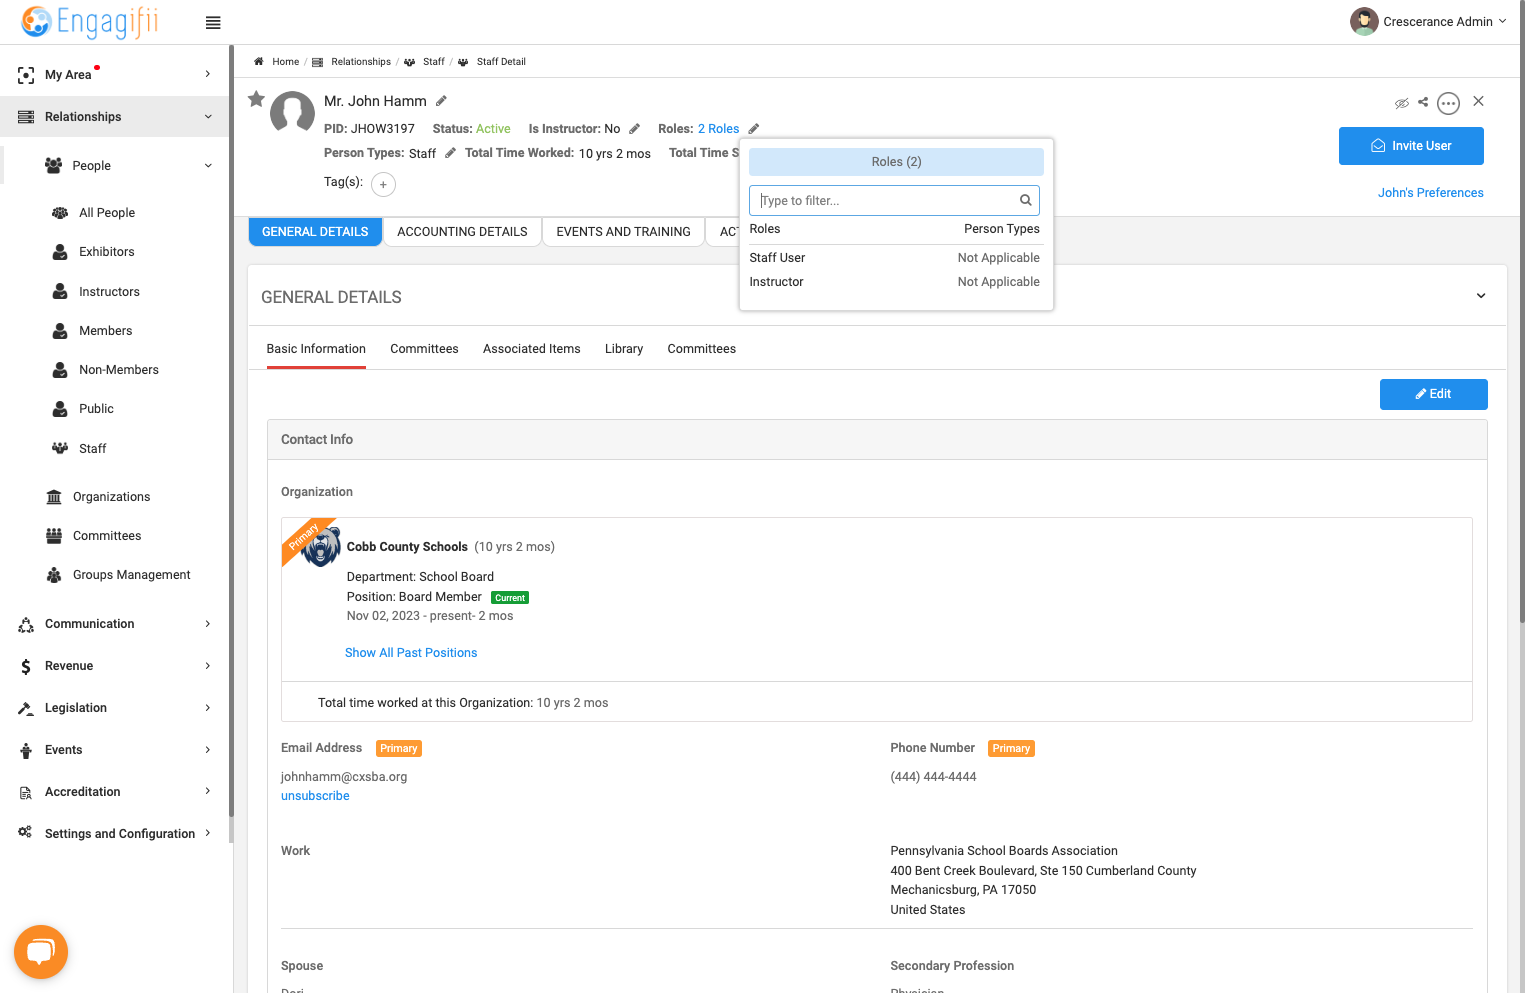
Task: Click John Hamm's profile avatar
Action: point(293,113)
